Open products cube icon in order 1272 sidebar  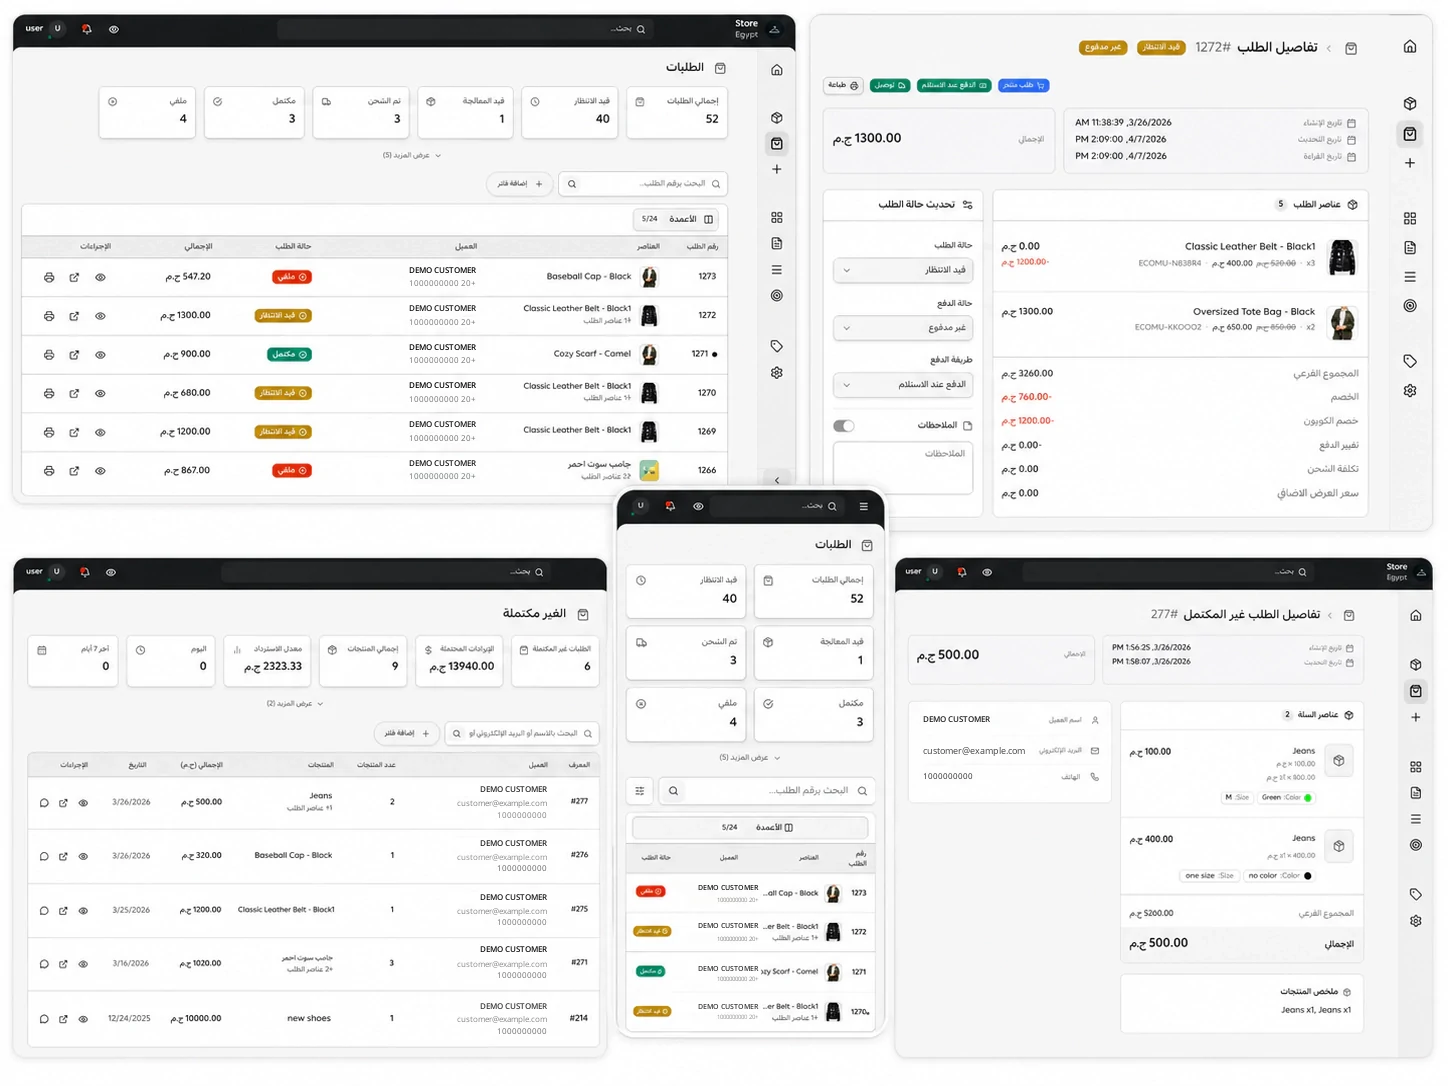pyautogui.click(x=1410, y=103)
